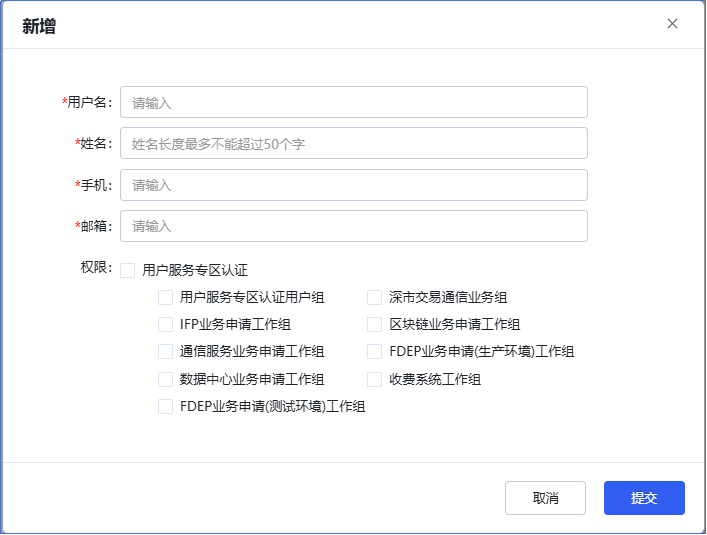The height and width of the screenshot is (535, 707).
Task: Toggle 通信服务业务申请工作组 checkbox
Action: point(165,352)
